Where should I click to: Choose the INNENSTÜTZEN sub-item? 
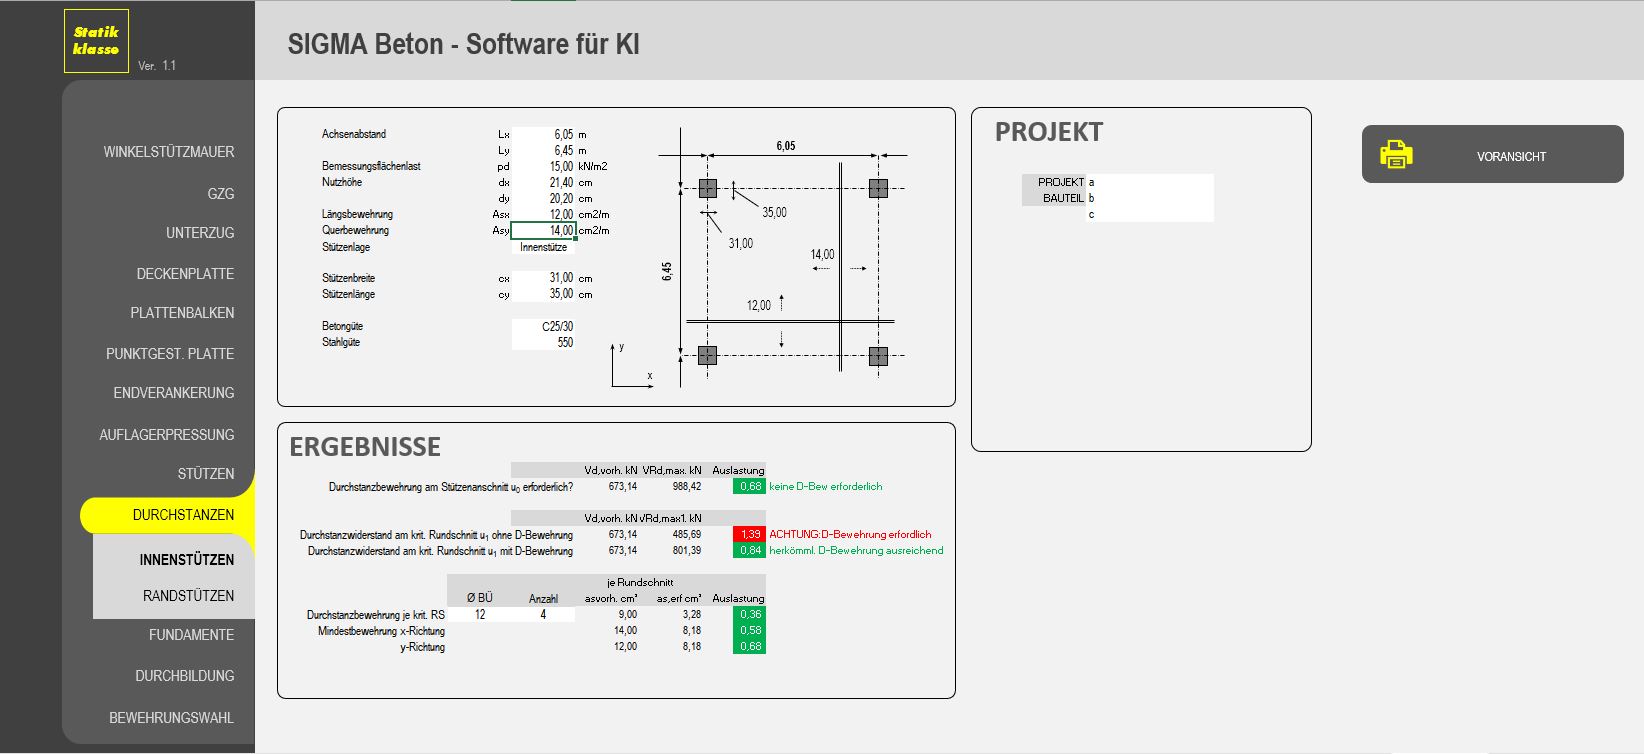(187, 560)
